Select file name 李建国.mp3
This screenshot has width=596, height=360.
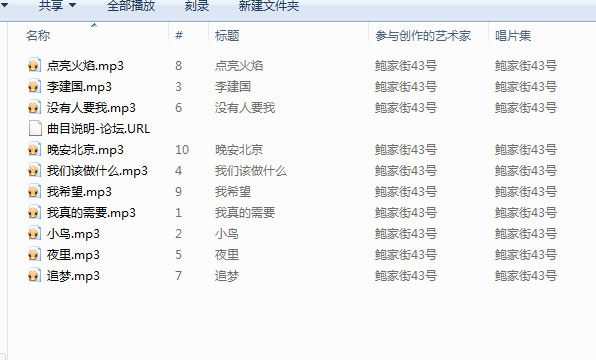point(79,87)
